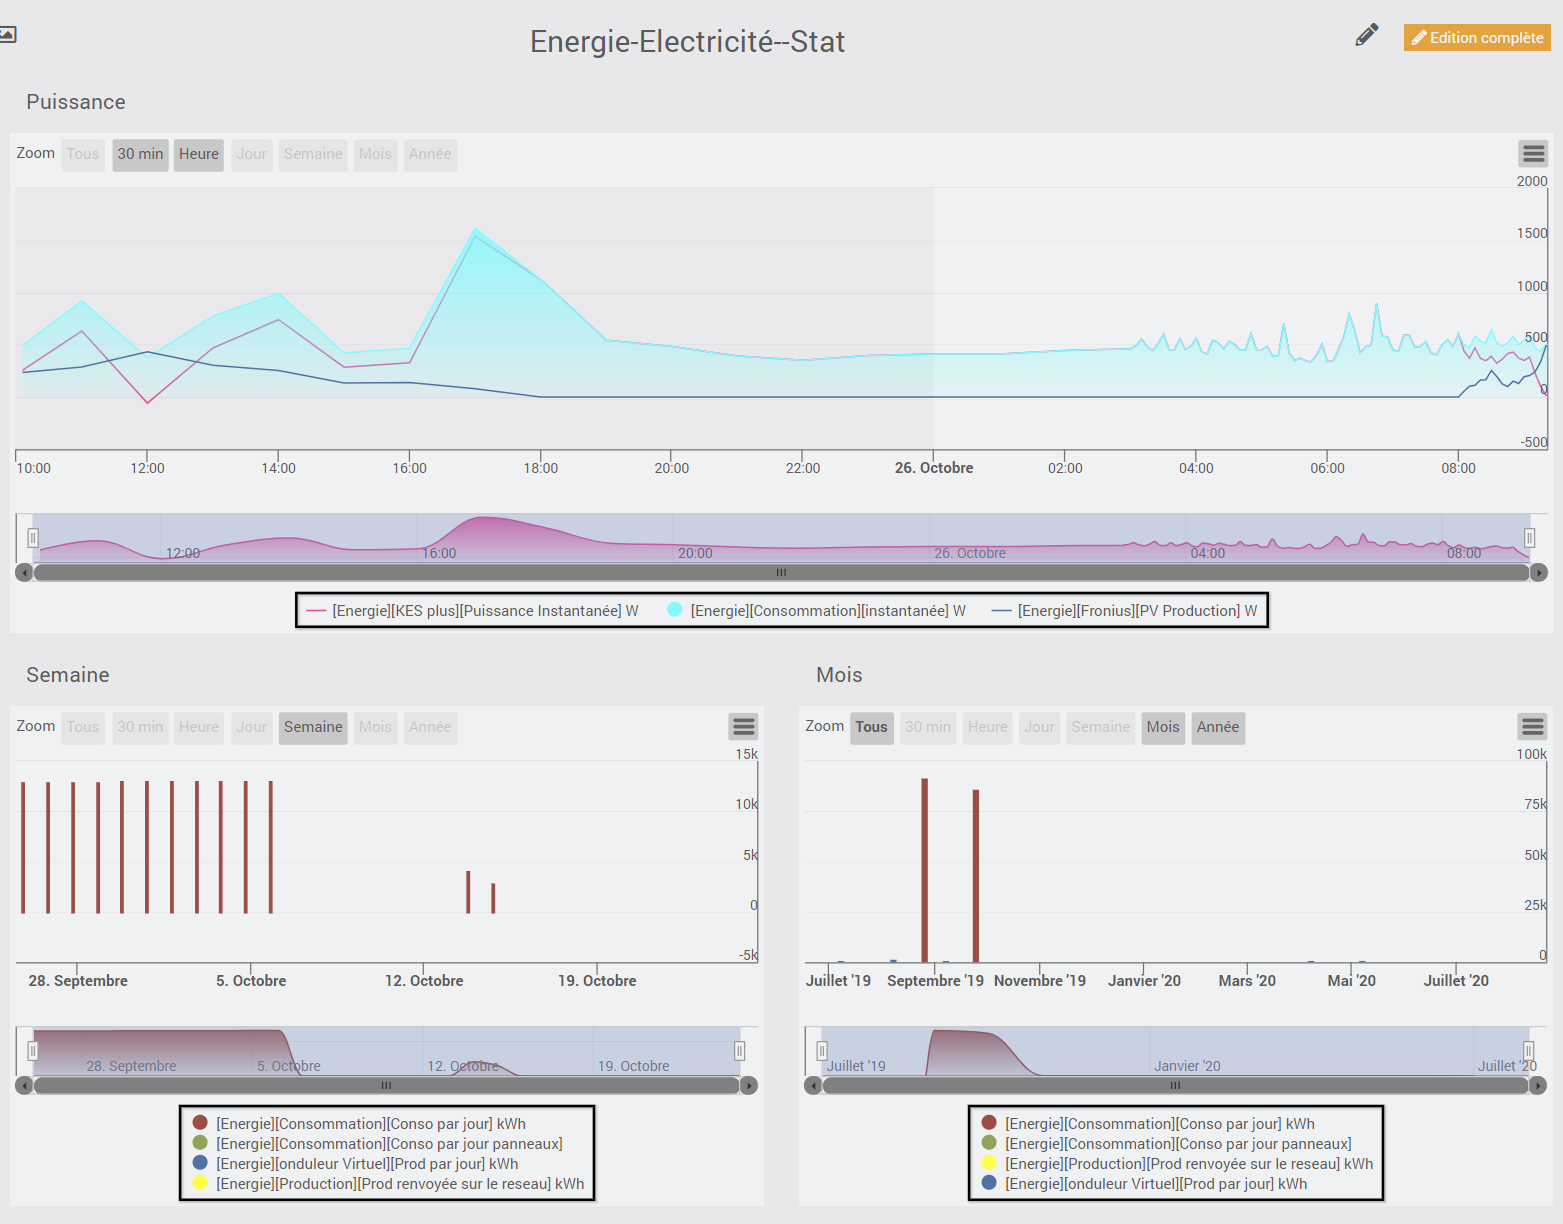Click the Semaine section heading

68,675
